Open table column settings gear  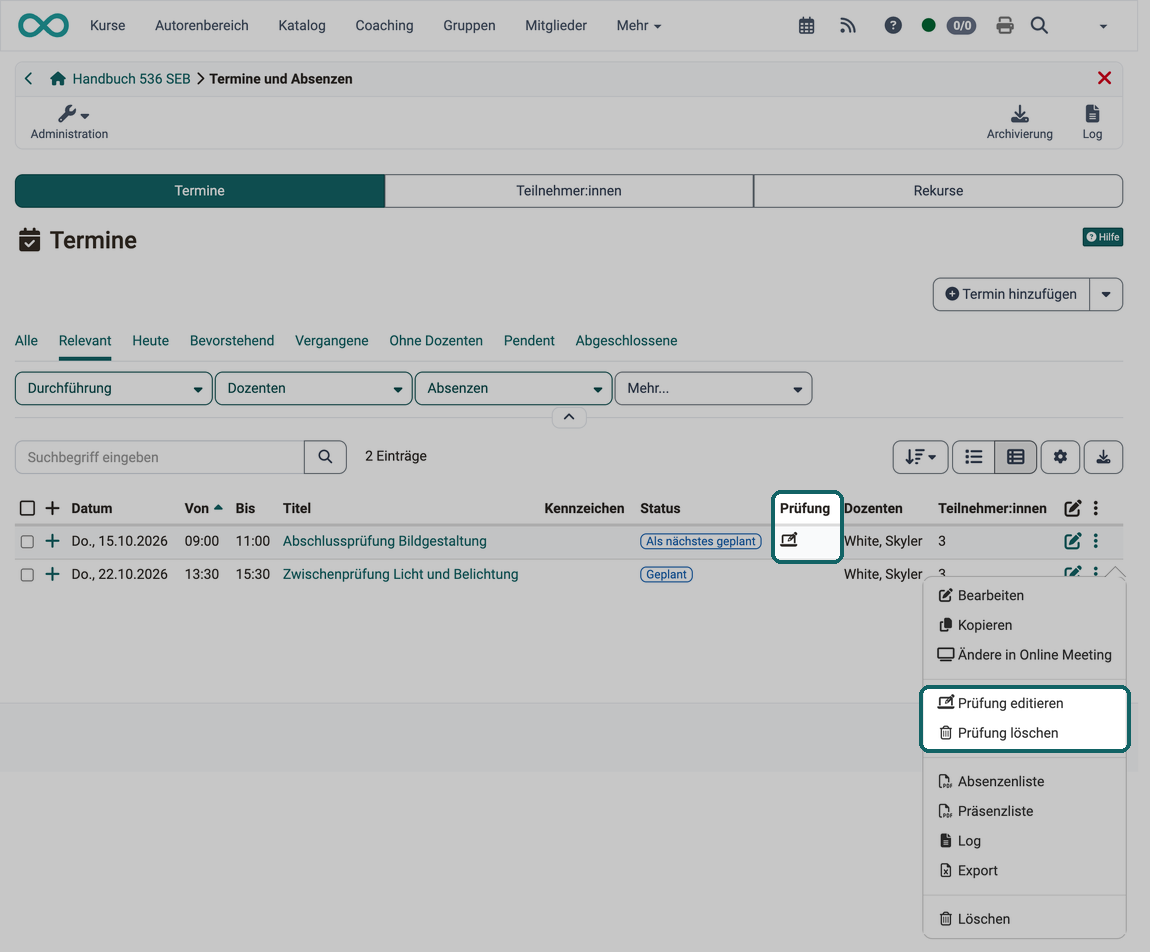coord(1060,457)
